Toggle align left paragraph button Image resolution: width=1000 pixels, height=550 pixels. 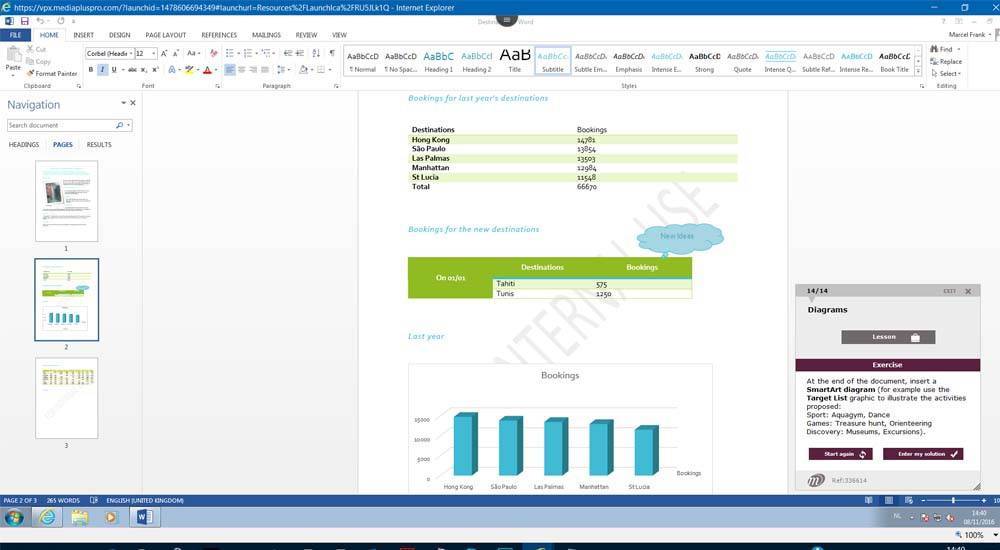coord(229,70)
